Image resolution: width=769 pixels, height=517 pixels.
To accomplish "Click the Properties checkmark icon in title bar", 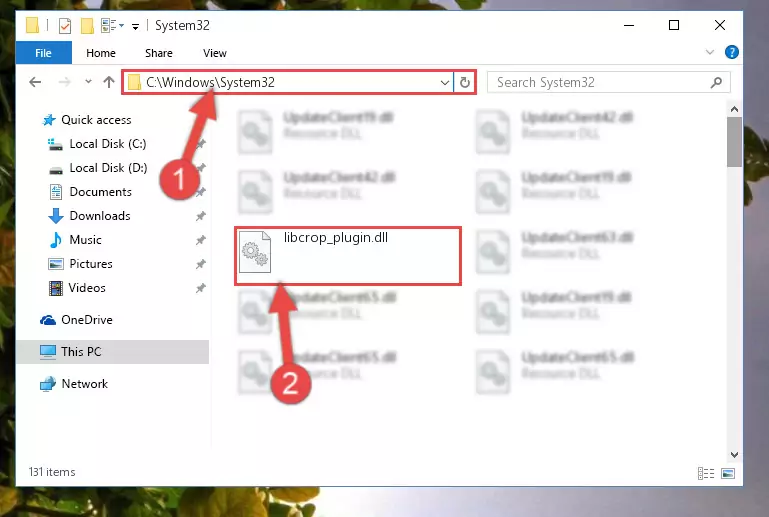I will 65,26.
